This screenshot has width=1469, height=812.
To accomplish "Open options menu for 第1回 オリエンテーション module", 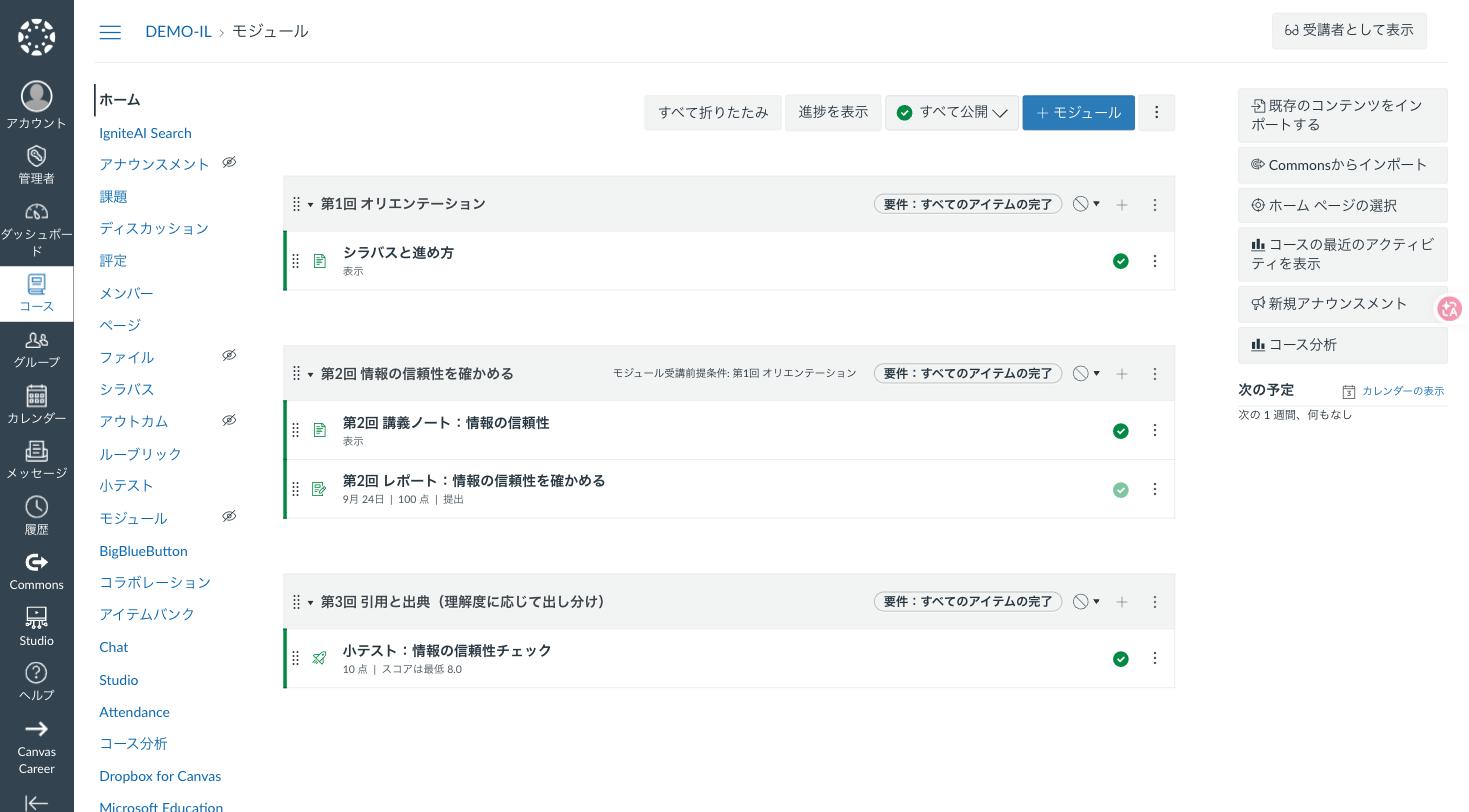I will (x=1155, y=205).
